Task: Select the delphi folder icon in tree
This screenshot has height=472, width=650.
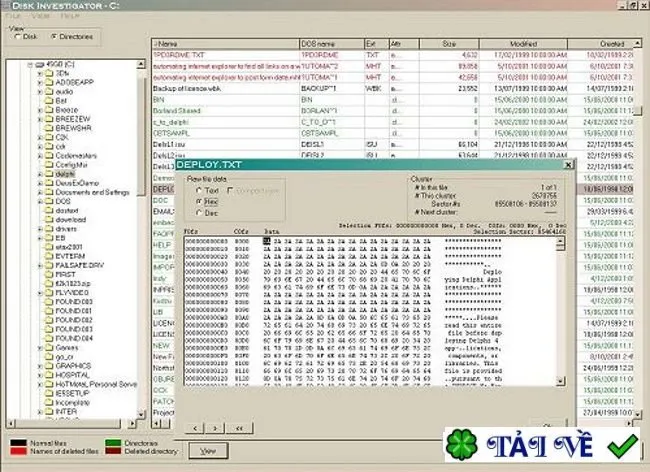Action: pos(49,174)
